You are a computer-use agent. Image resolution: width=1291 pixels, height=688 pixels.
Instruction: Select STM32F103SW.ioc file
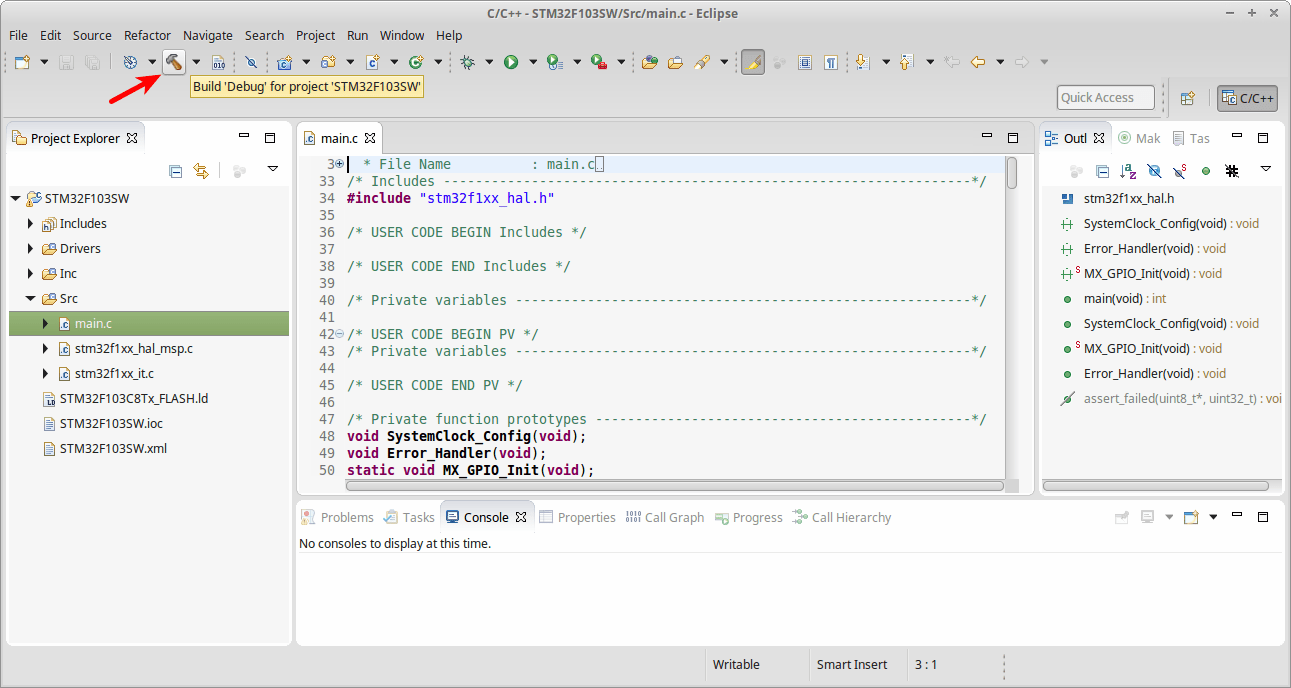pyautogui.click(x=111, y=424)
